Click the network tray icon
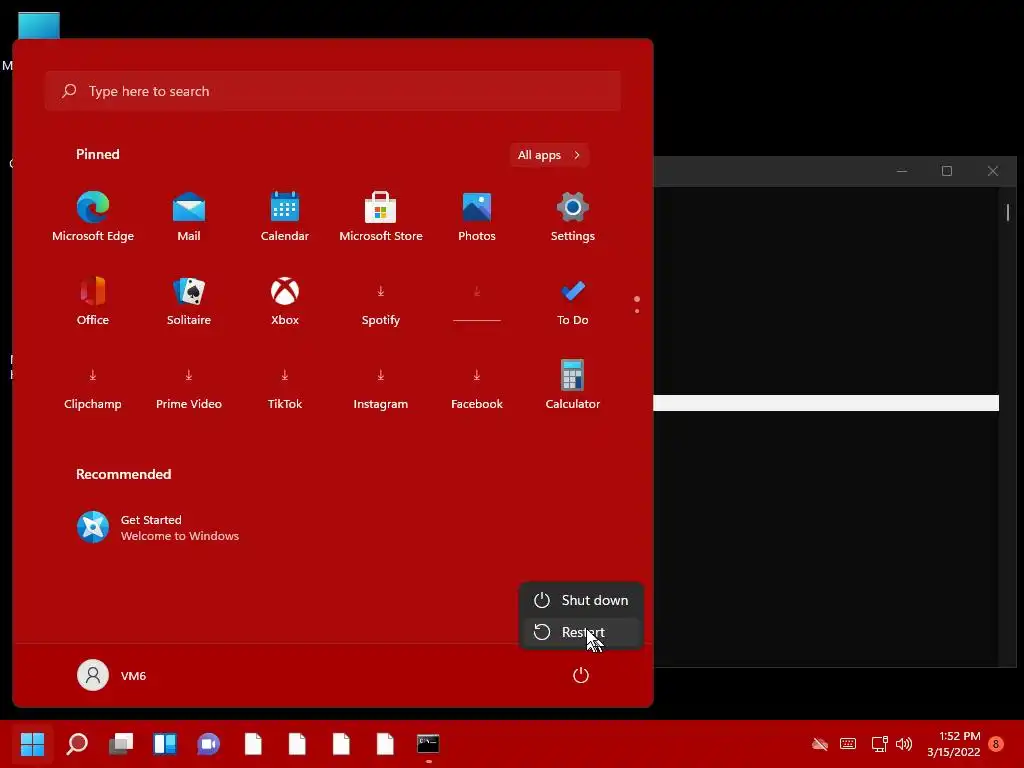 pyautogui.click(x=879, y=744)
